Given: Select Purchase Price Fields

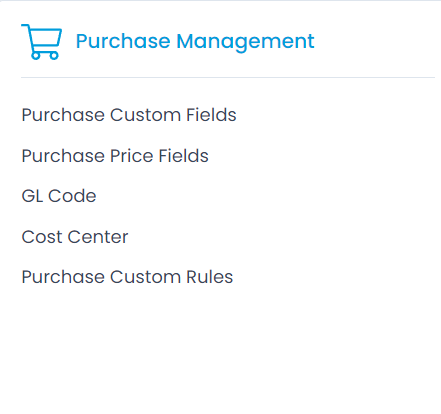Looking at the screenshot, I should click(115, 156).
